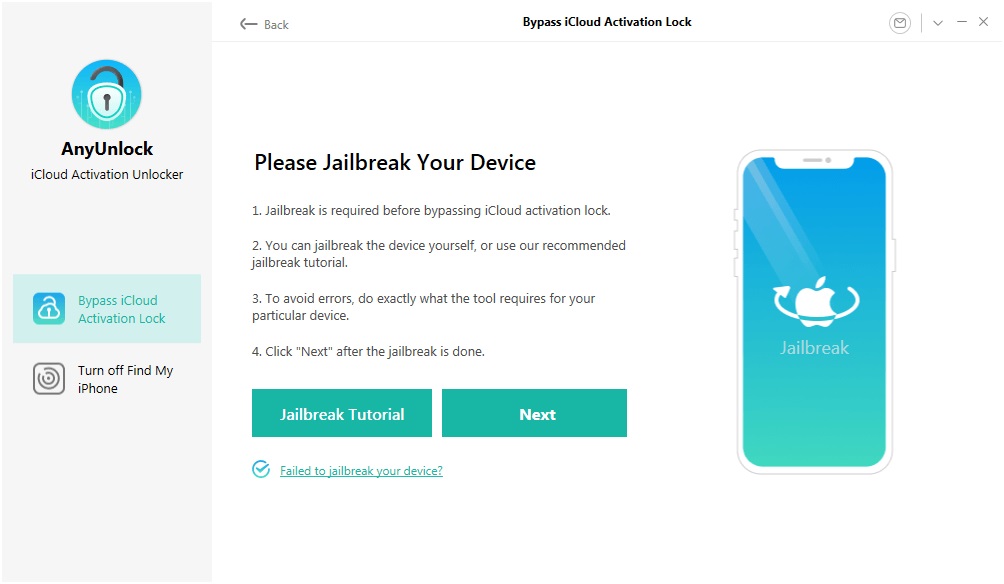The height and width of the screenshot is (584, 1004).
Task: Click the iCloud Activation Unlocker subtitle text
Action: pyautogui.click(x=106, y=173)
